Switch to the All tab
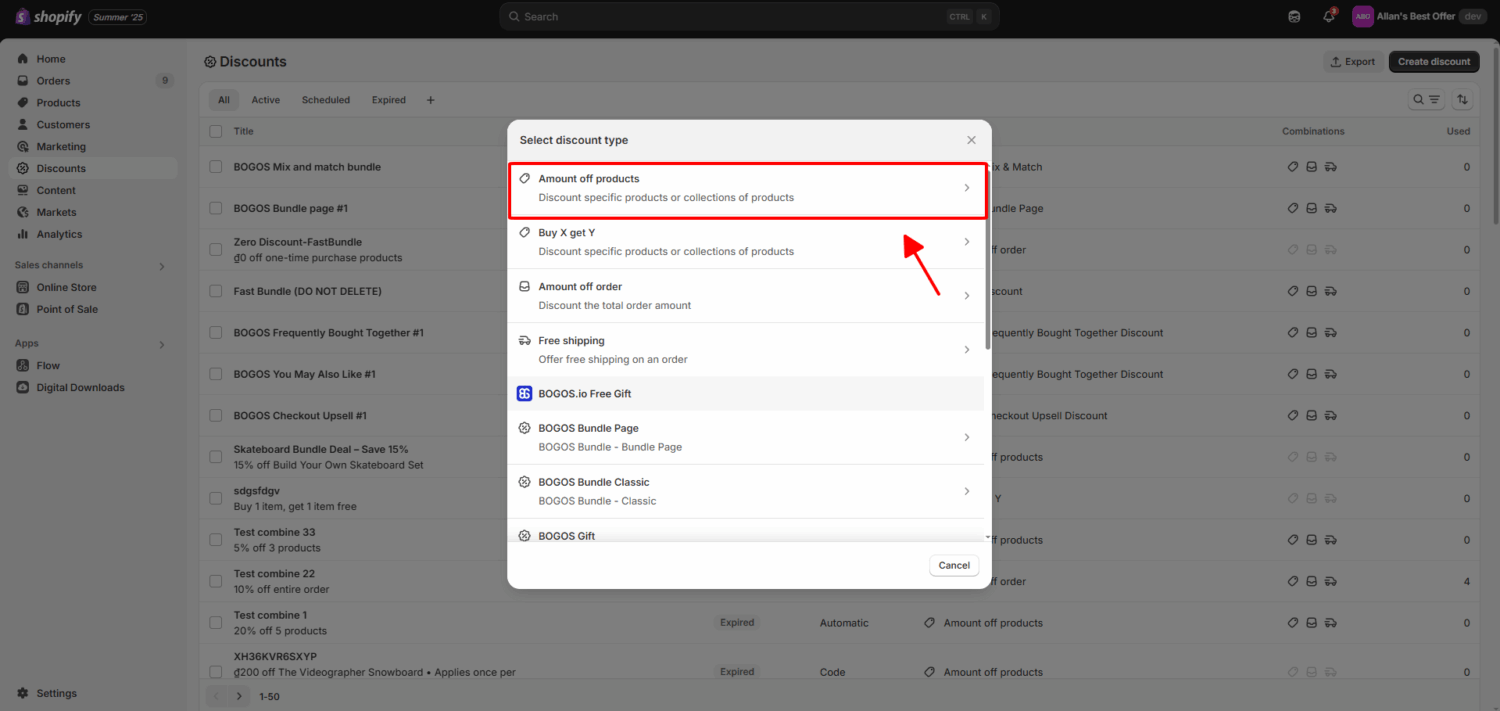The height and width of the screenshot is (711, 1500). [x=224, y=100]
